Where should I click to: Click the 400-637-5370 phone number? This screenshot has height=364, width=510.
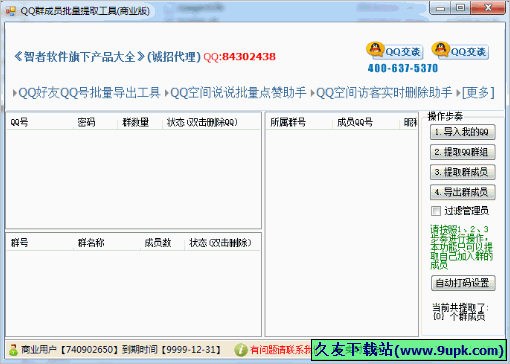[x=403, y=68]
